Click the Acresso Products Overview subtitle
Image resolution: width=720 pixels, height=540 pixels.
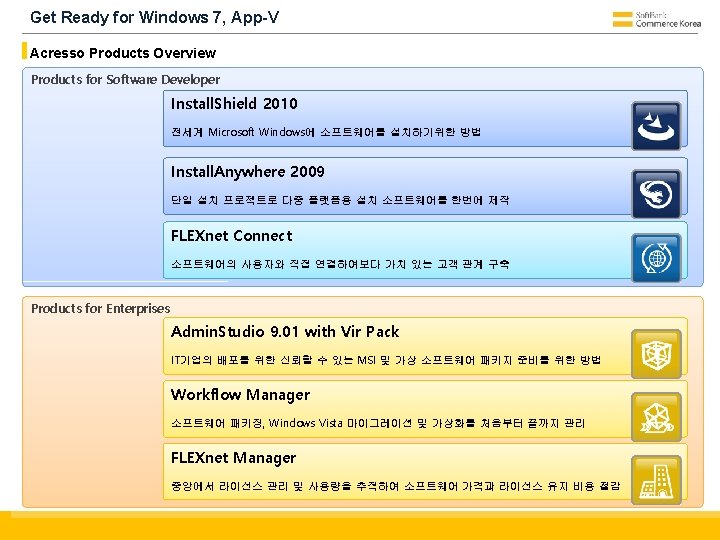click(x=123, y=53)
